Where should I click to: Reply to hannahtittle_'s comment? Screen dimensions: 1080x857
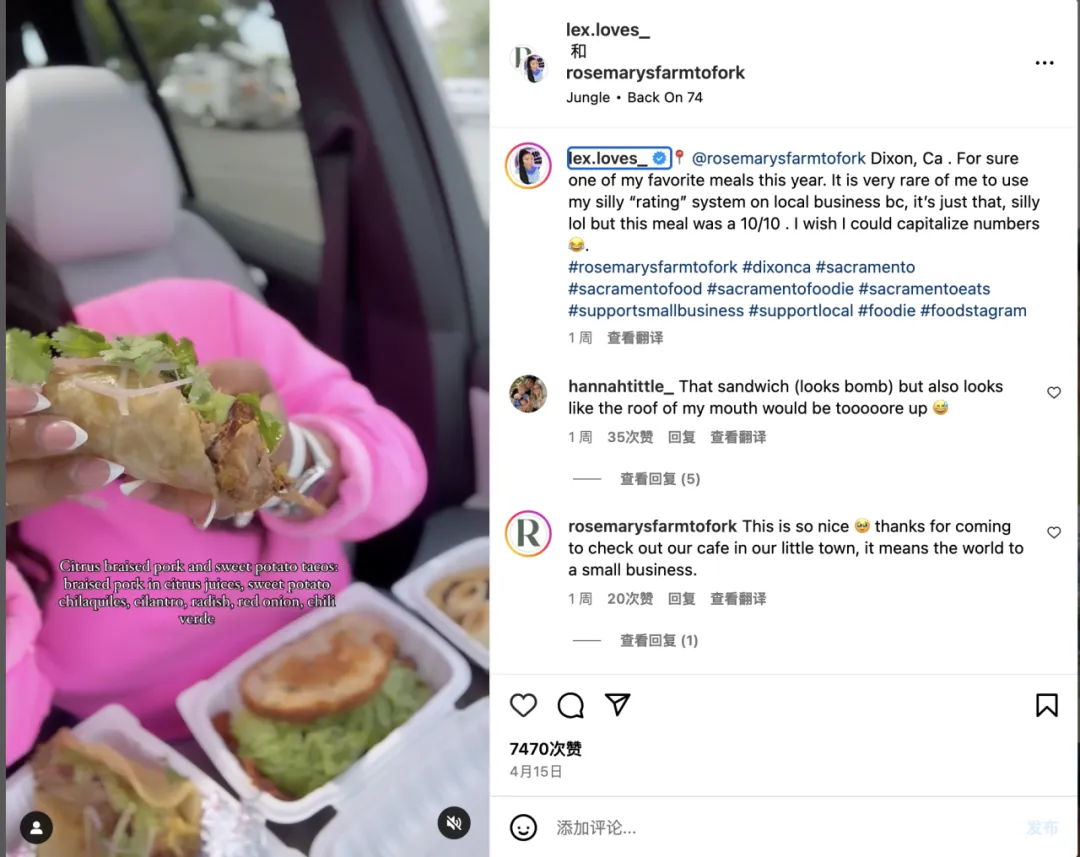click(x=681, y=437)
